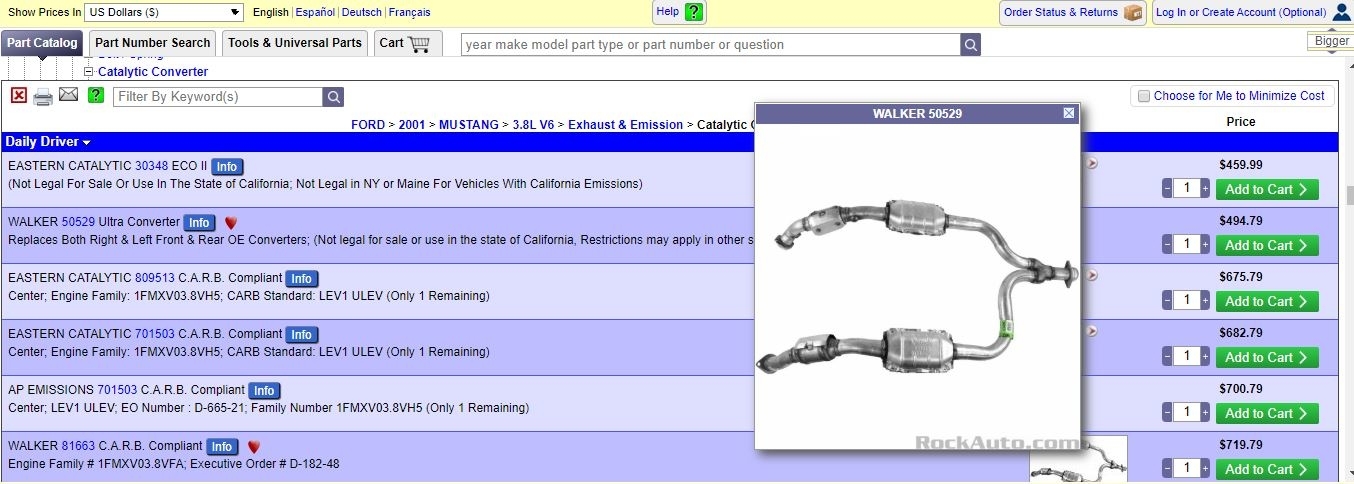Click the Order Status package icon

pyautogui.click(x=1133, y=12)
